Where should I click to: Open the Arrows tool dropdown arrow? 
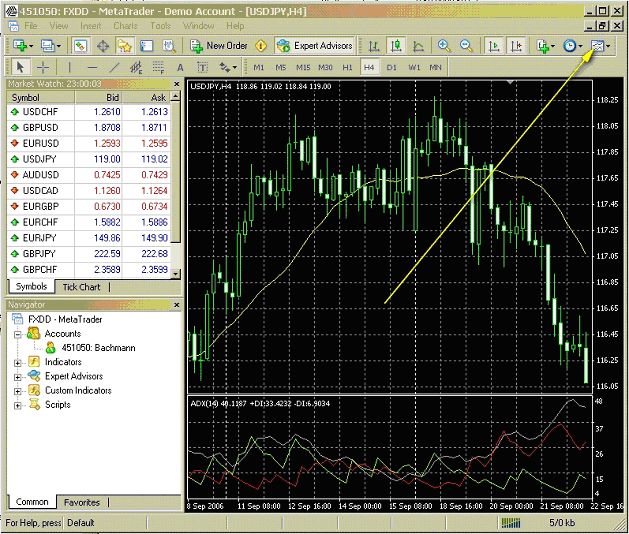point(235,67)
